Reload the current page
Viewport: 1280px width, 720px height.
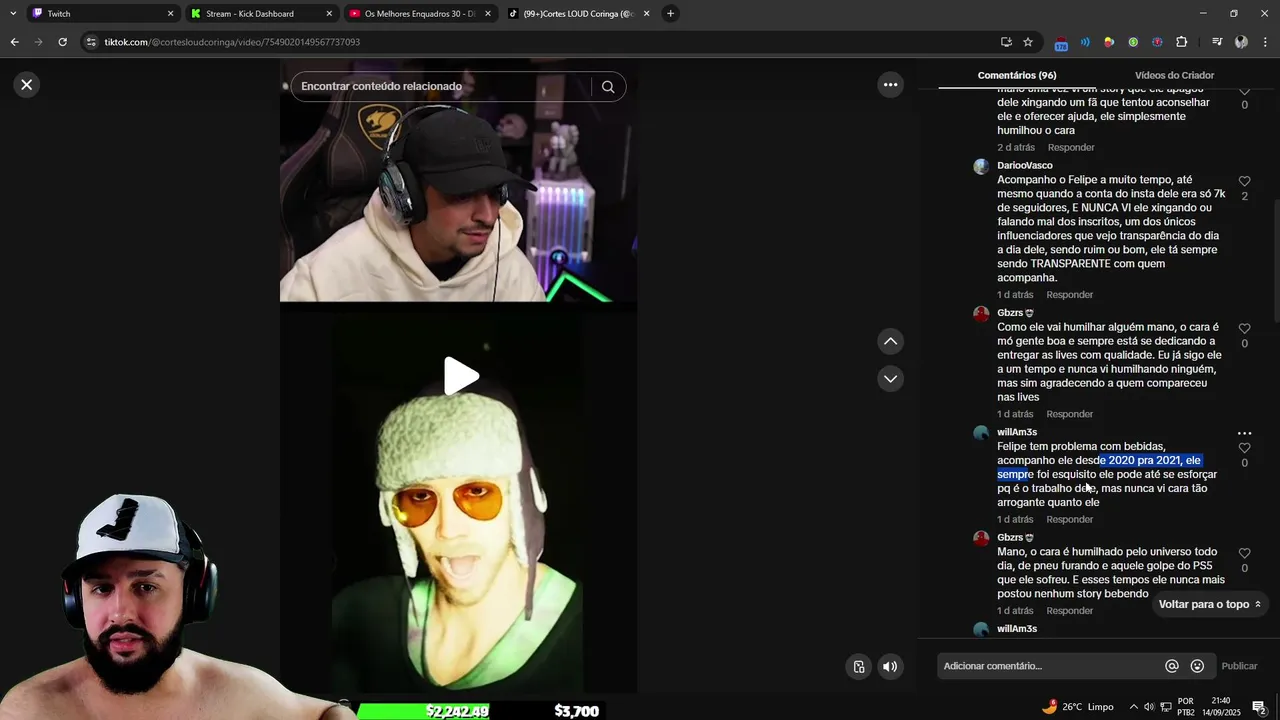coord(62,42)
